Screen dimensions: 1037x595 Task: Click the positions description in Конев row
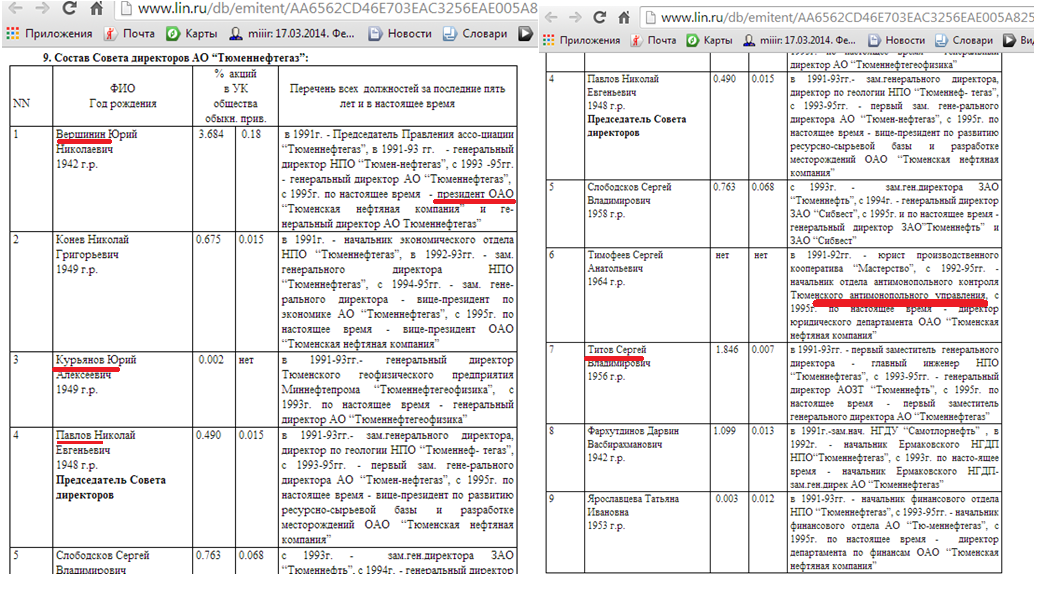coord(397,292)
